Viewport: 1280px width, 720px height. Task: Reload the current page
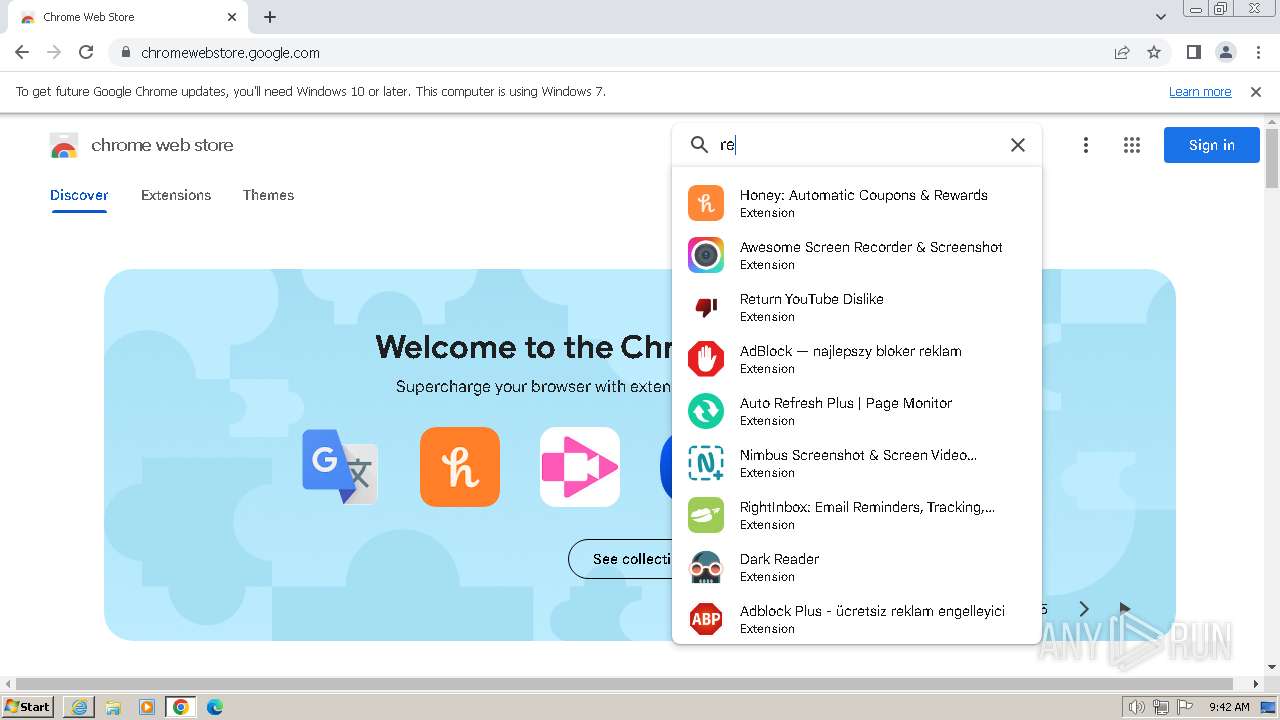86,53
